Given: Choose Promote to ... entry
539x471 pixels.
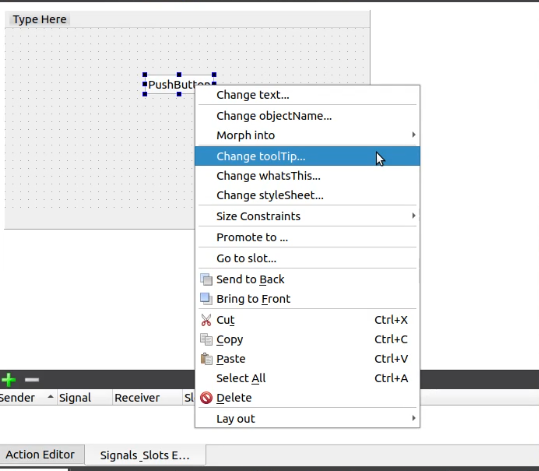Looking at the screenshot, I should [307, 237].
